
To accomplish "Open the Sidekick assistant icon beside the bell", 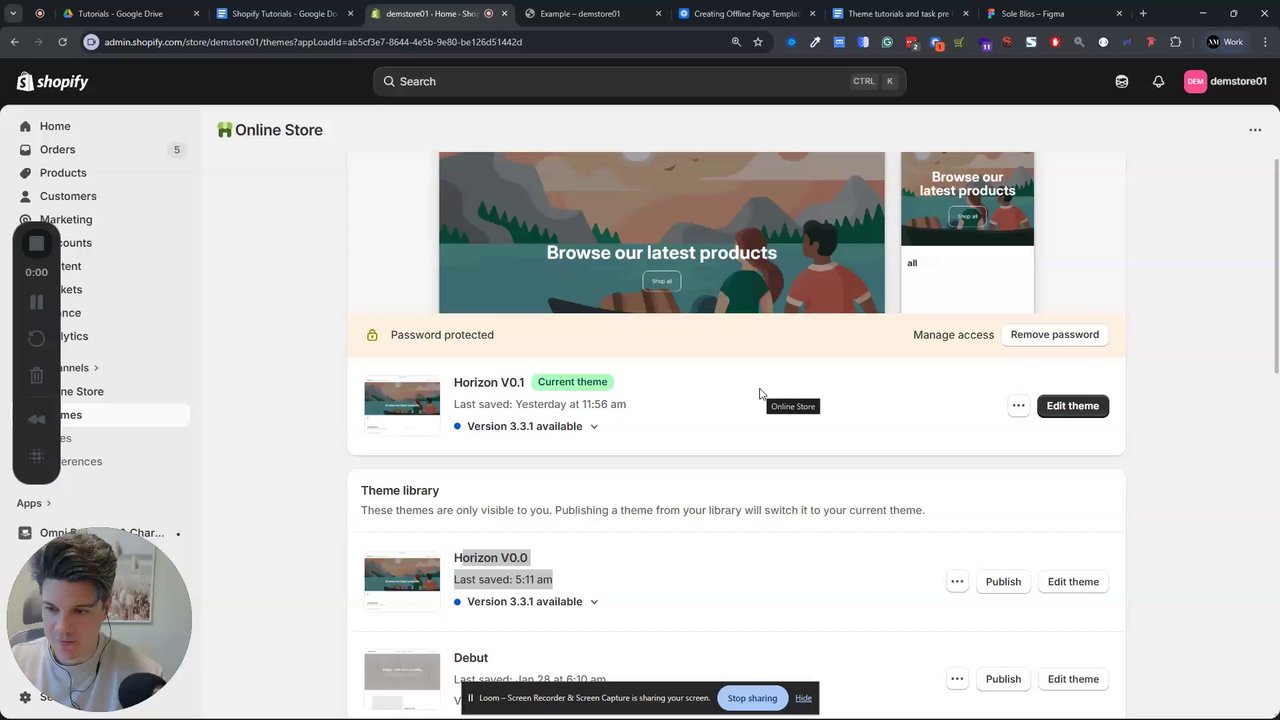I will tap(1122, 82).
